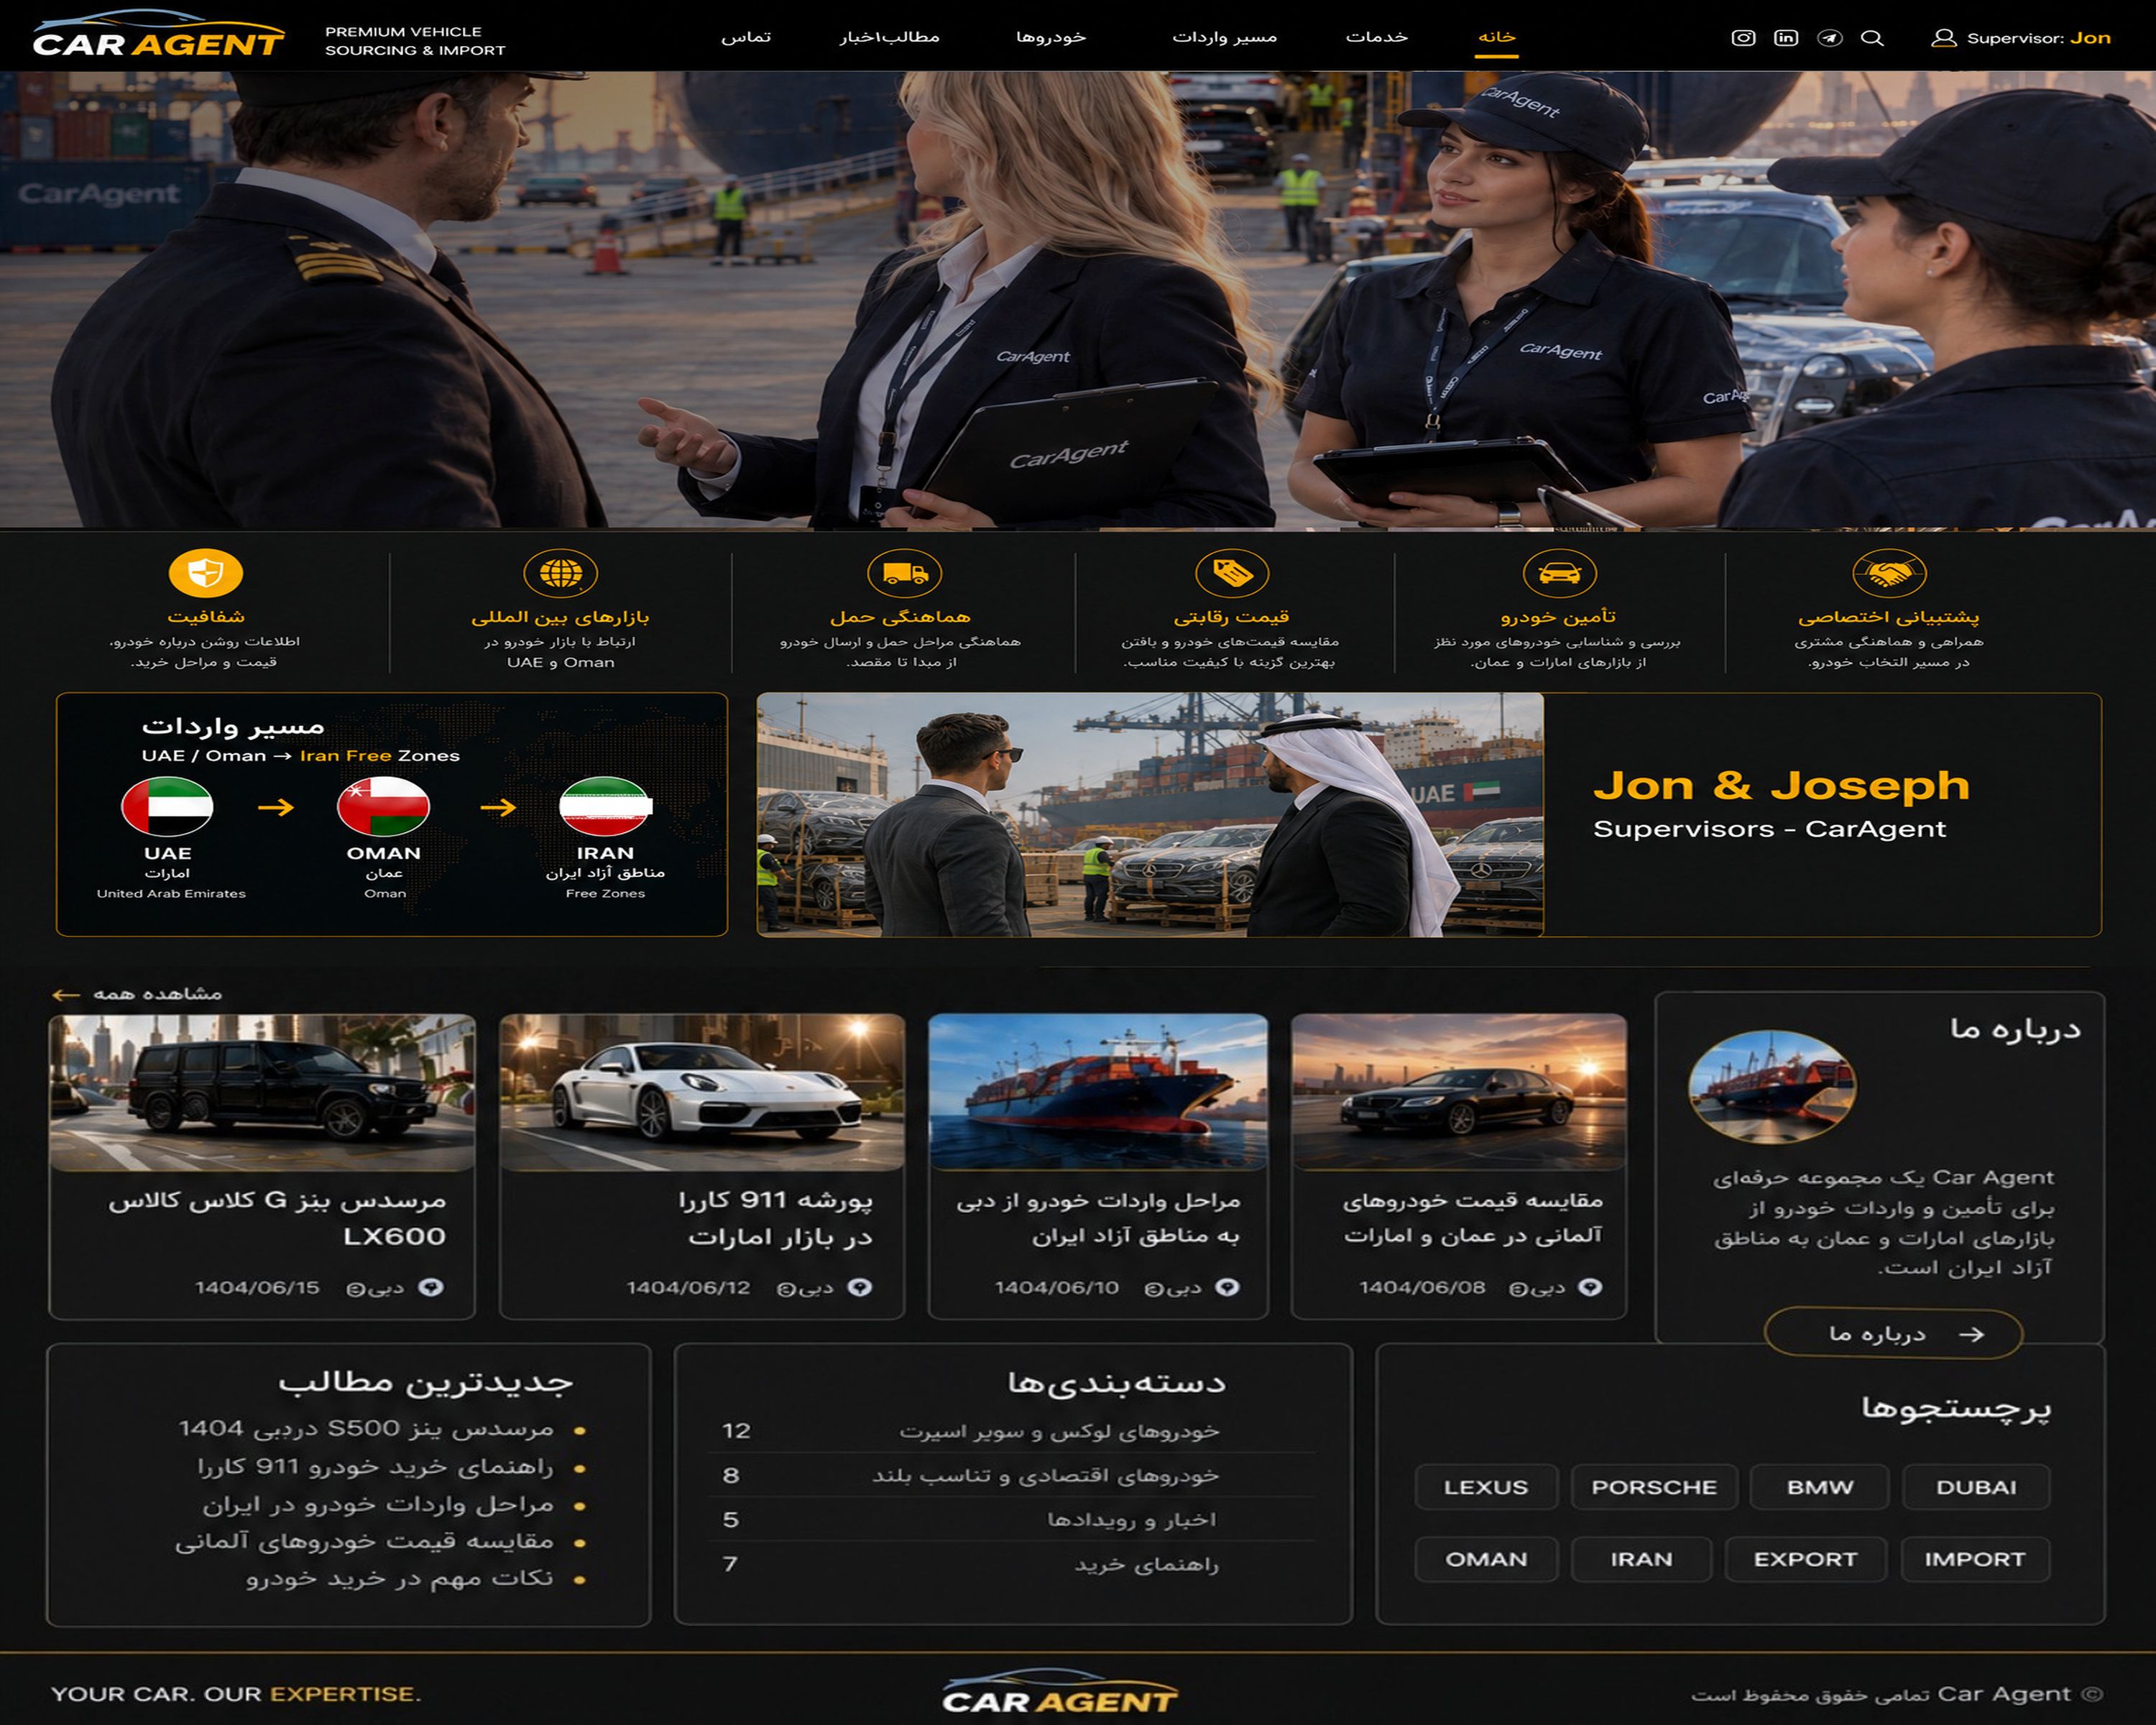The height and width of the screenshot is (1725, 2156).
Task: Click the car sourcing icon
Action: click(1559, 574)
